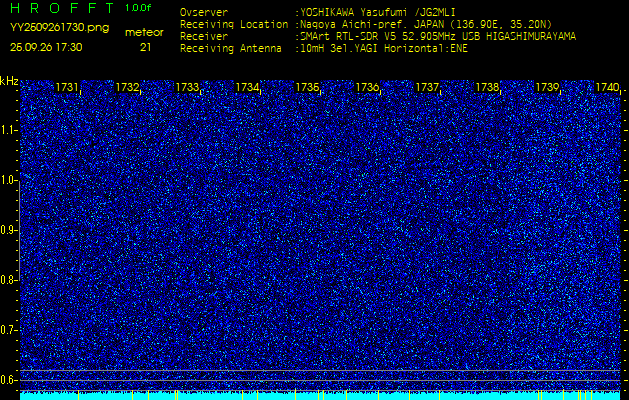
Task: Click the 0.9 frequency axis label
Action: tap(9, 230)
